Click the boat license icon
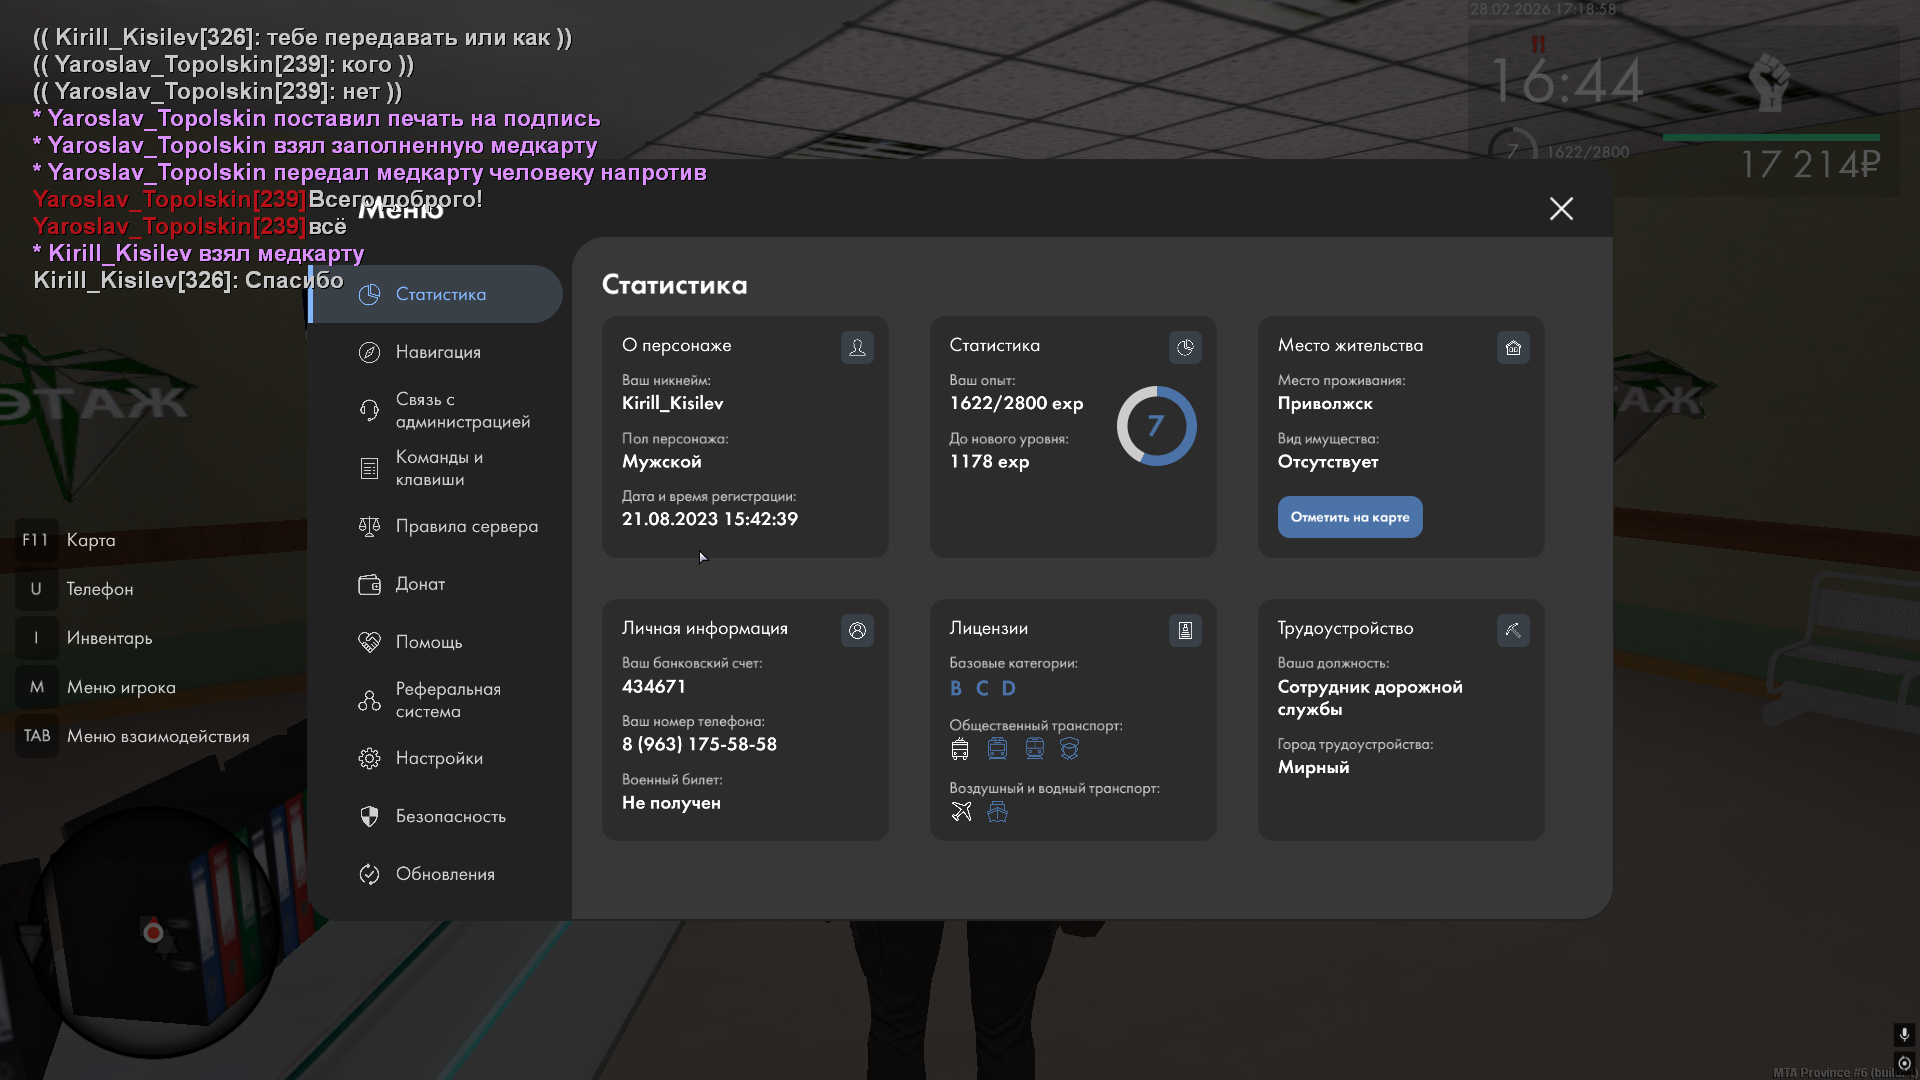 [x=997, y=812]
